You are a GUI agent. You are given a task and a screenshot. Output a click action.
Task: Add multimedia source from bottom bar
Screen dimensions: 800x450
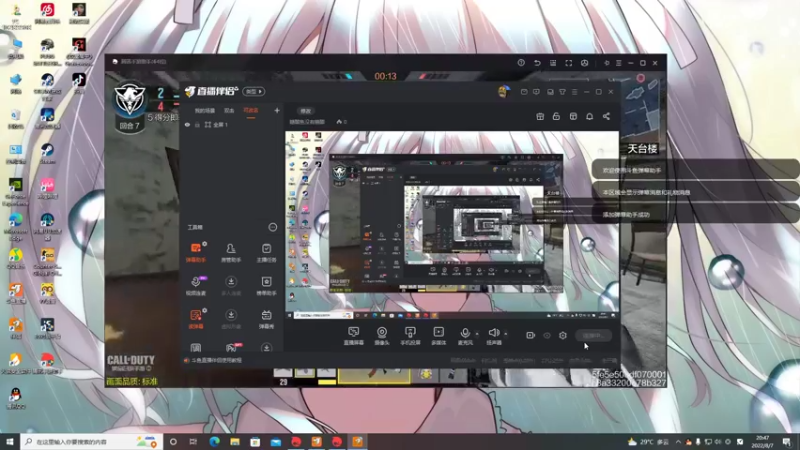coord(438,336)
